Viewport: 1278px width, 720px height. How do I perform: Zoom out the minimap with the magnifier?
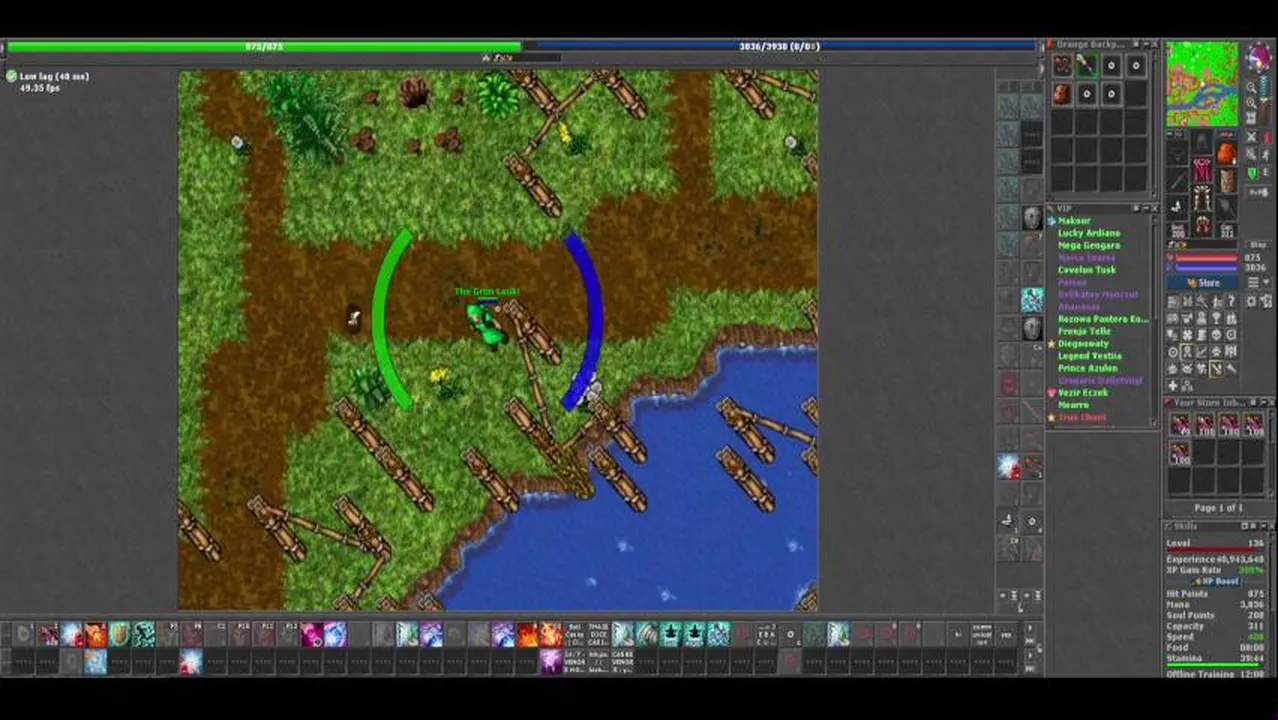coord(1251,87)
